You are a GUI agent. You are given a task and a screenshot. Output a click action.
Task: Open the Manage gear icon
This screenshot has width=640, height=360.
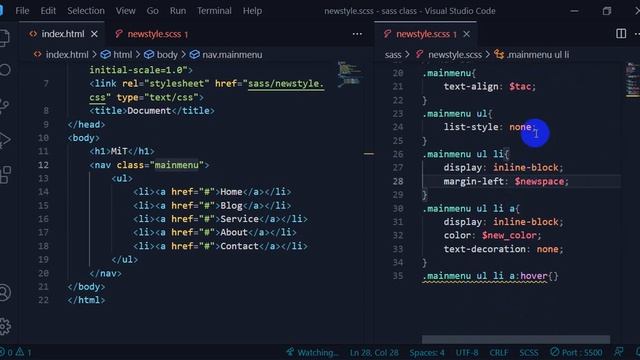[4, 326]
